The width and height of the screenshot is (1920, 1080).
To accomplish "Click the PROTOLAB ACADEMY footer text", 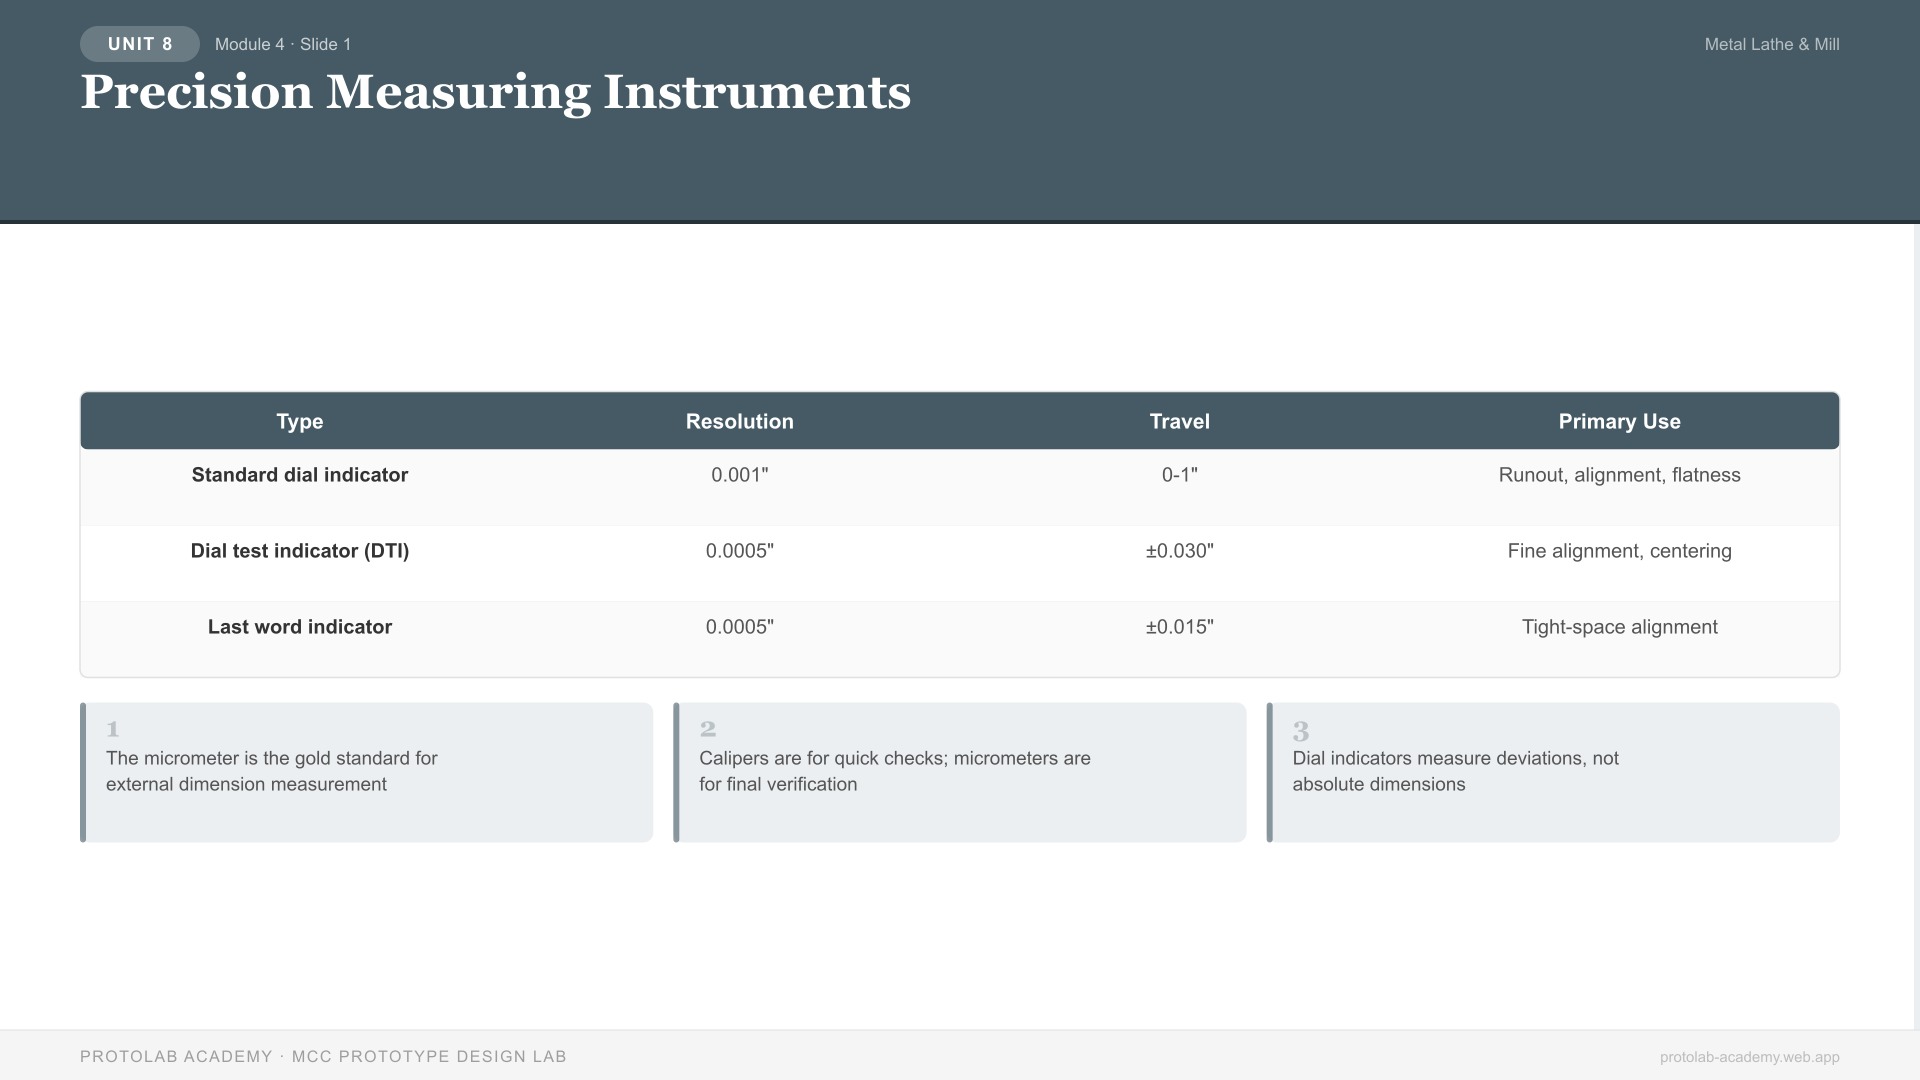I will pyautogui.click(x=324, y=1056).
